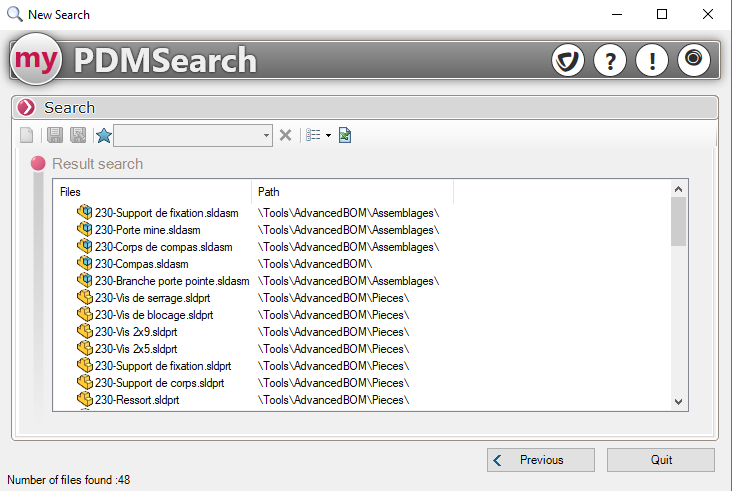
Task: Sort results by the Path column header
Action: coord(352,191)
